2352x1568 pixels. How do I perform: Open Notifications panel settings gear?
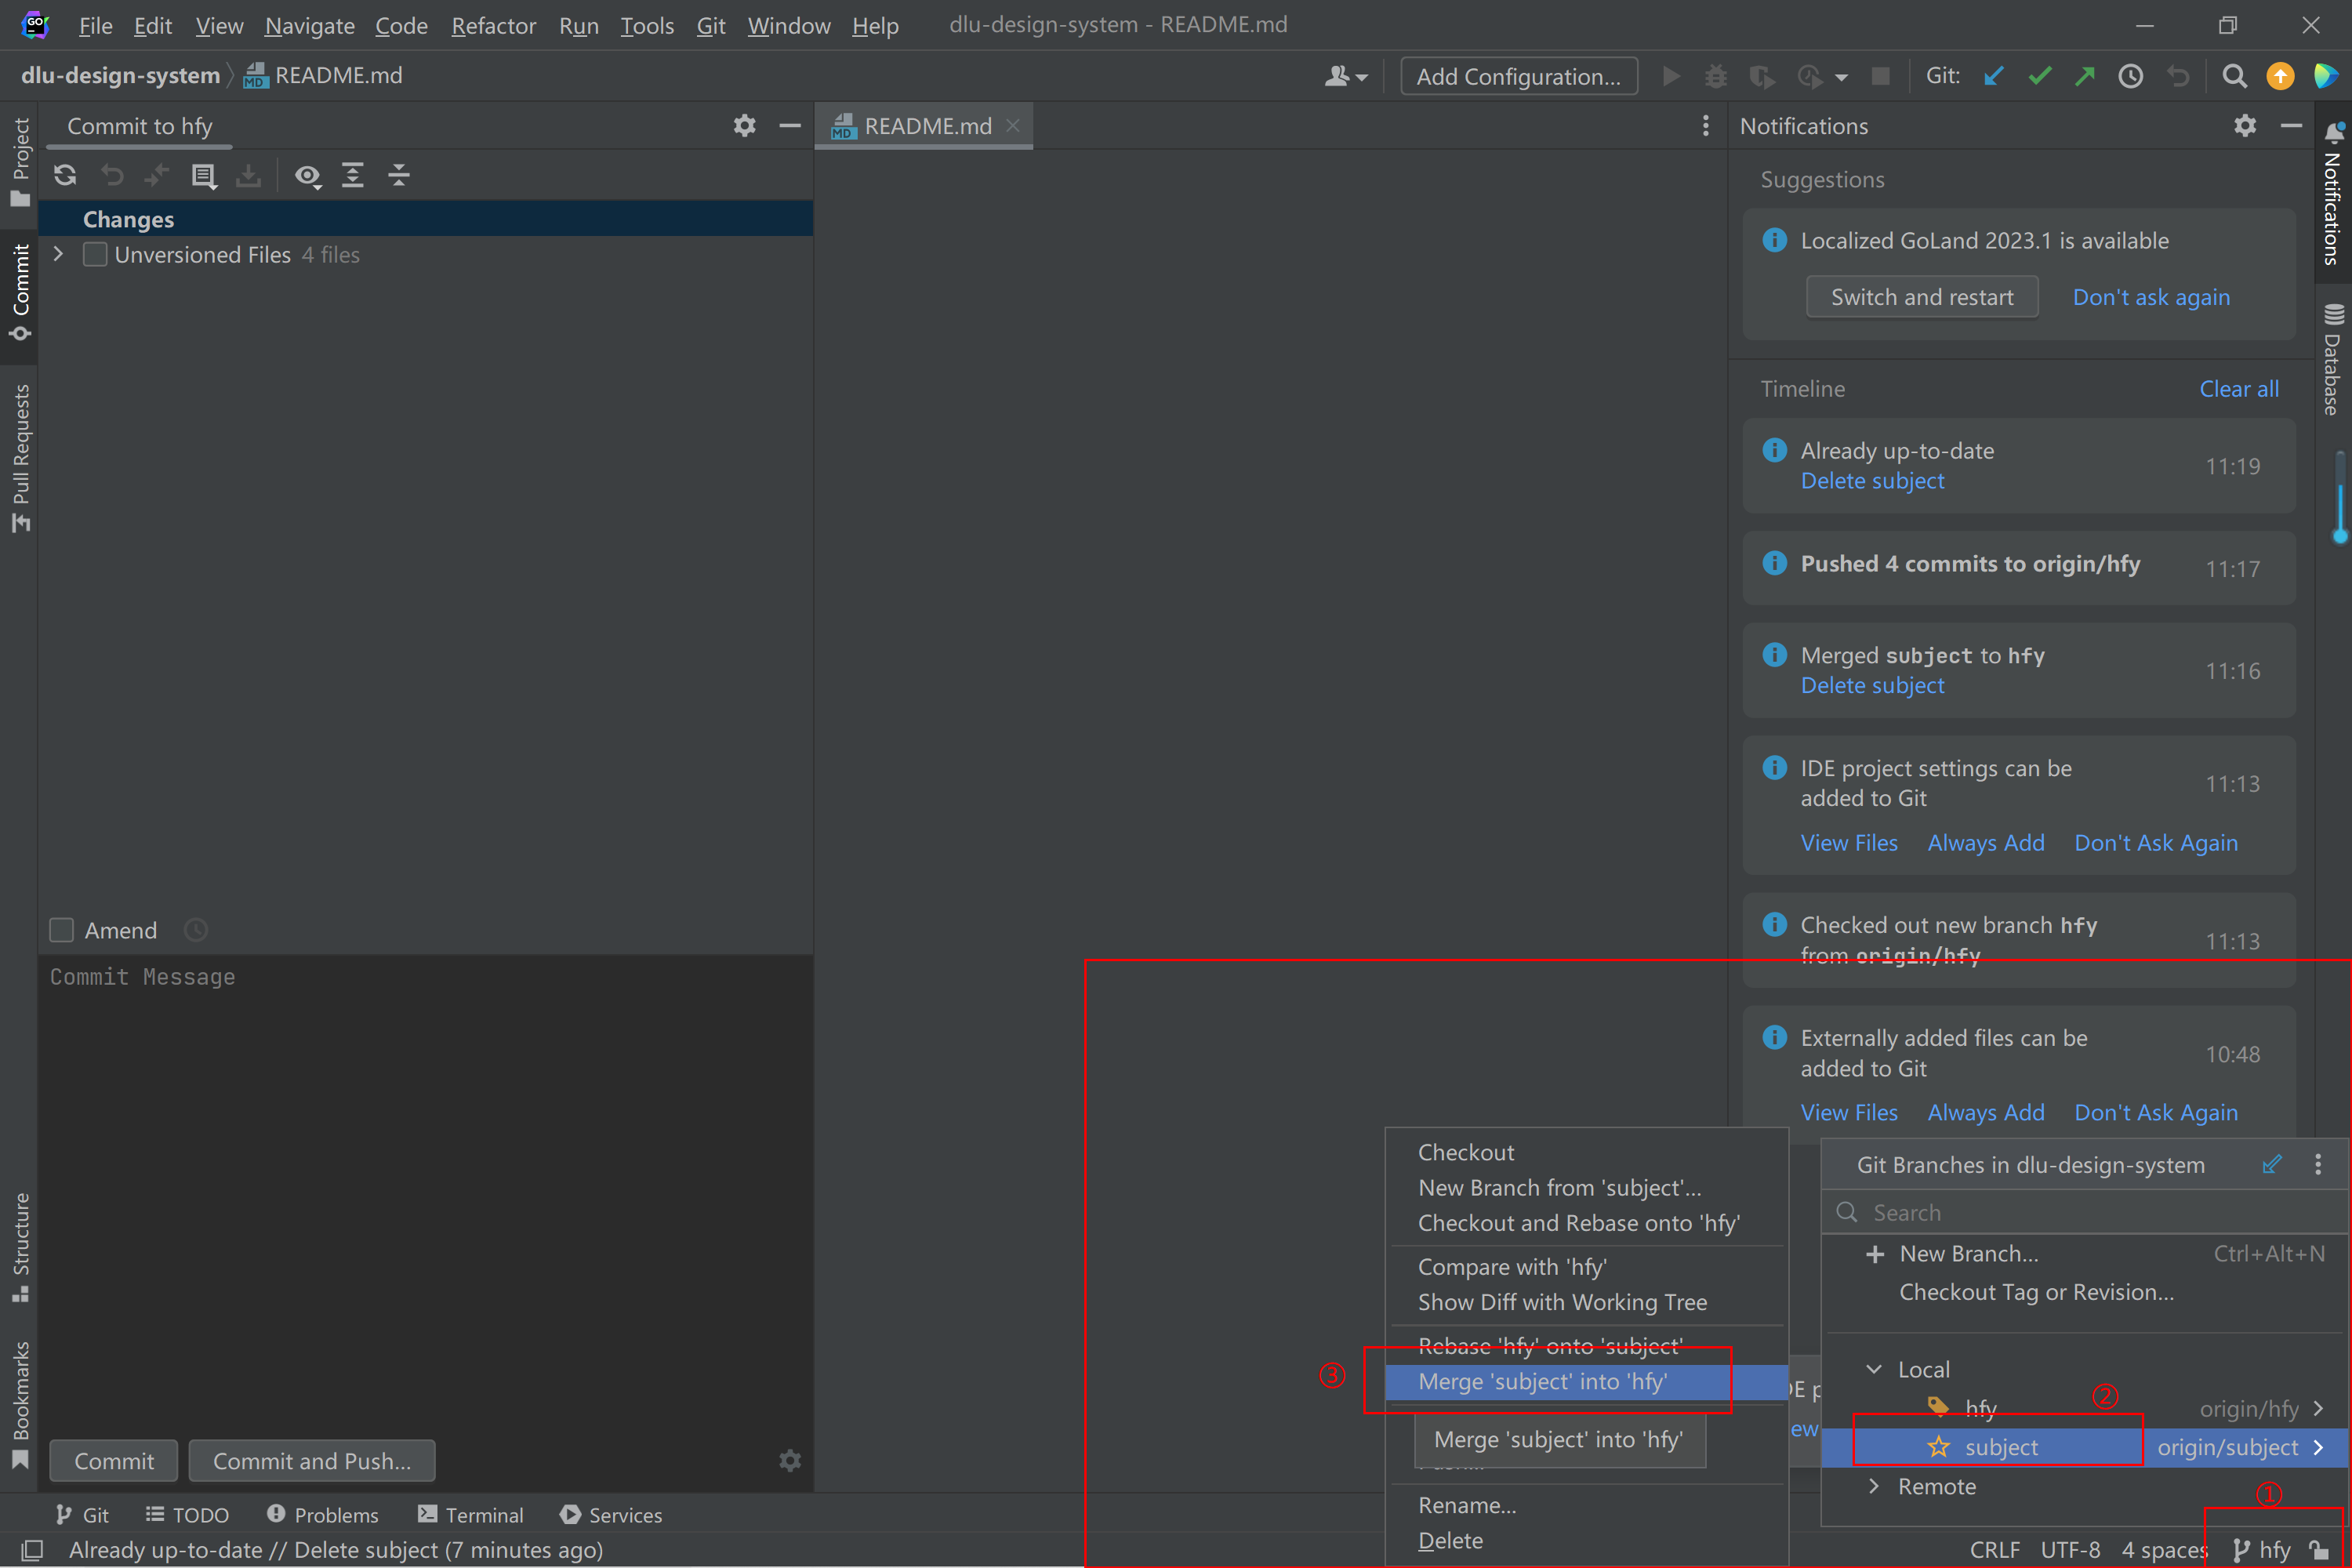coord(2245,126)
